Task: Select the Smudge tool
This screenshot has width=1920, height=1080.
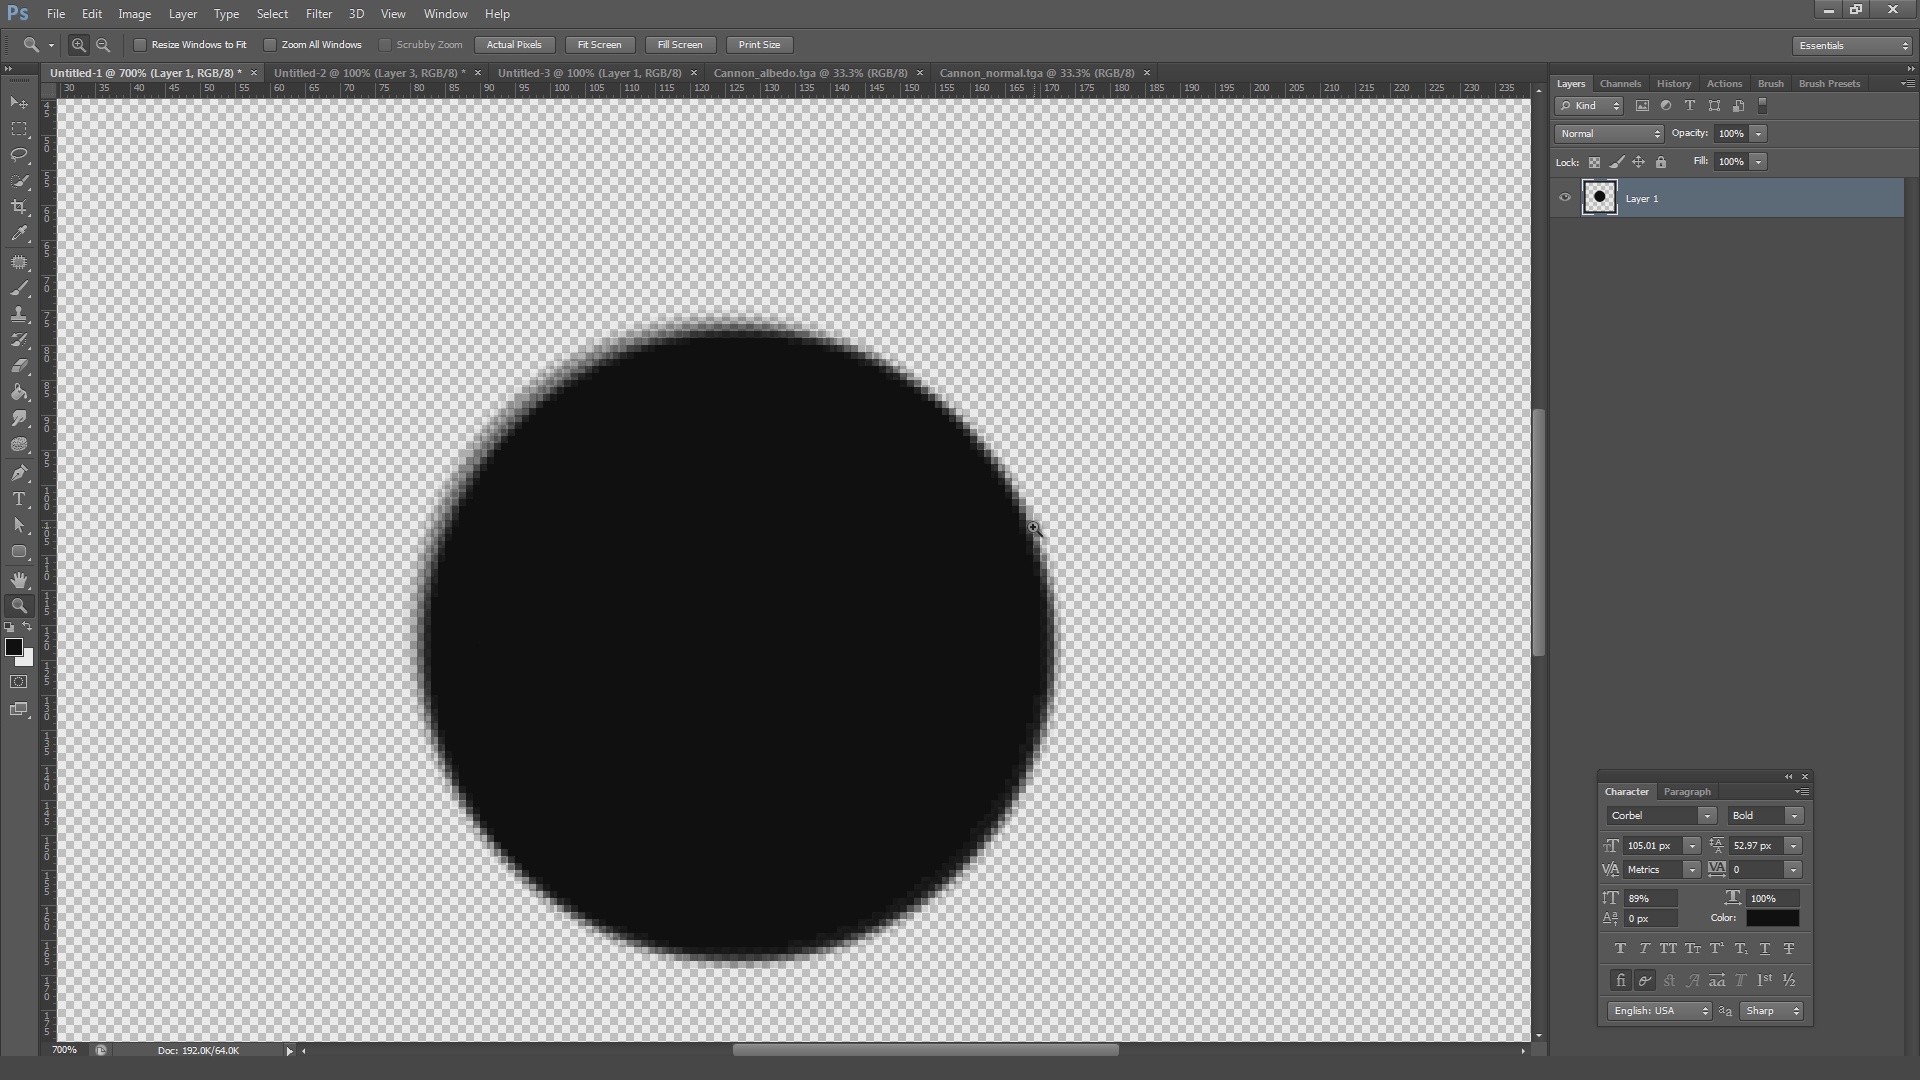Action: pos(19,418)
